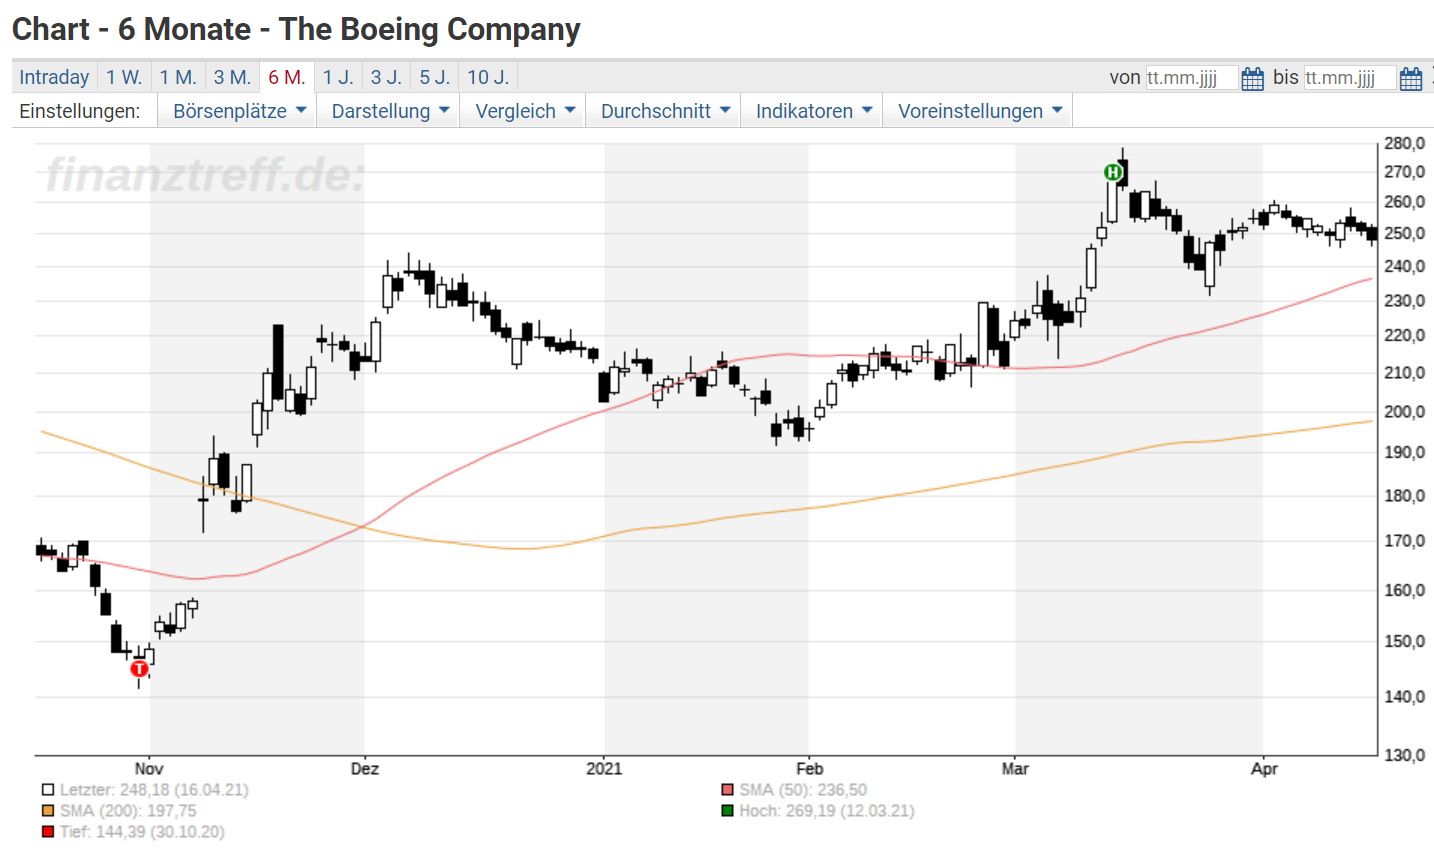Select the 6 M. timeframe tab
Viewport: 1434px width, 858px height.
pos(287,77)
